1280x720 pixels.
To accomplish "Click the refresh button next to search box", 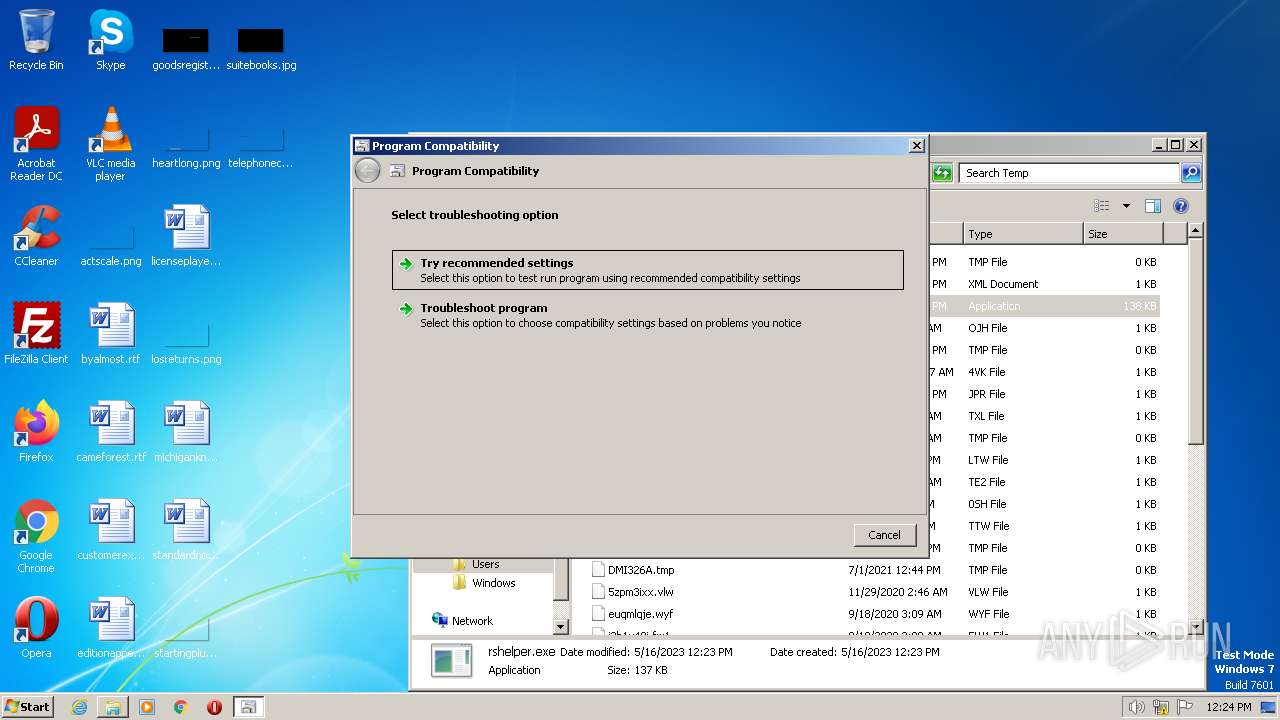I will [942, 173].
